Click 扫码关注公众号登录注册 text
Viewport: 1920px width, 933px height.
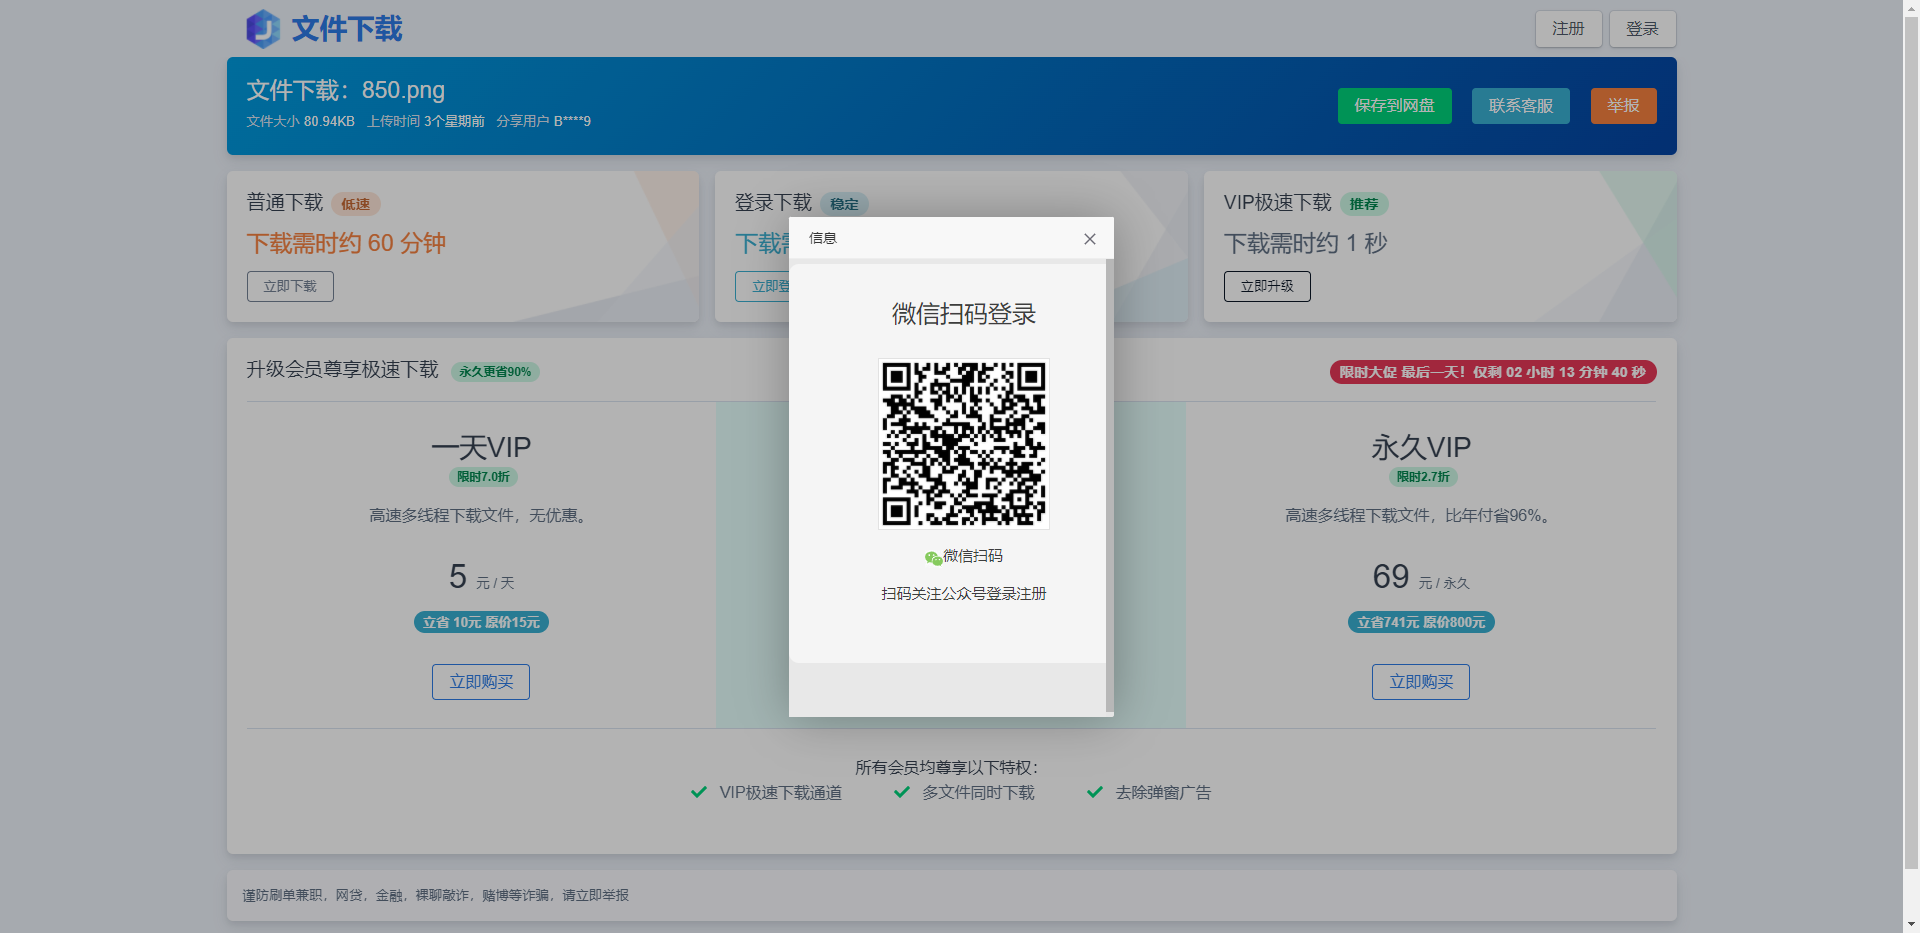point(964,594)
